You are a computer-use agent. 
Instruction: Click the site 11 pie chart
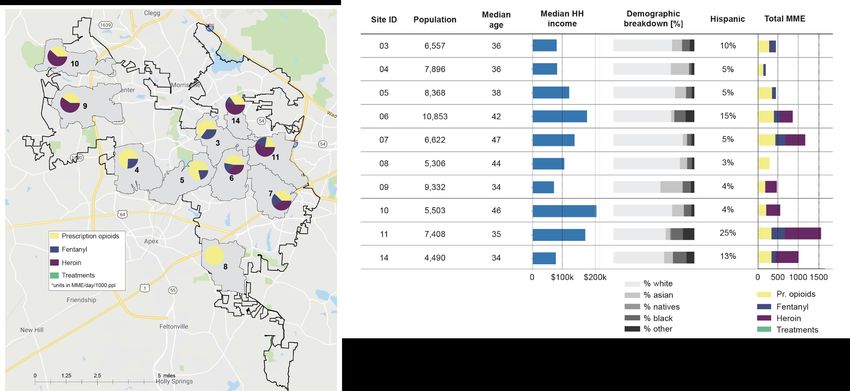pos(265,147)
